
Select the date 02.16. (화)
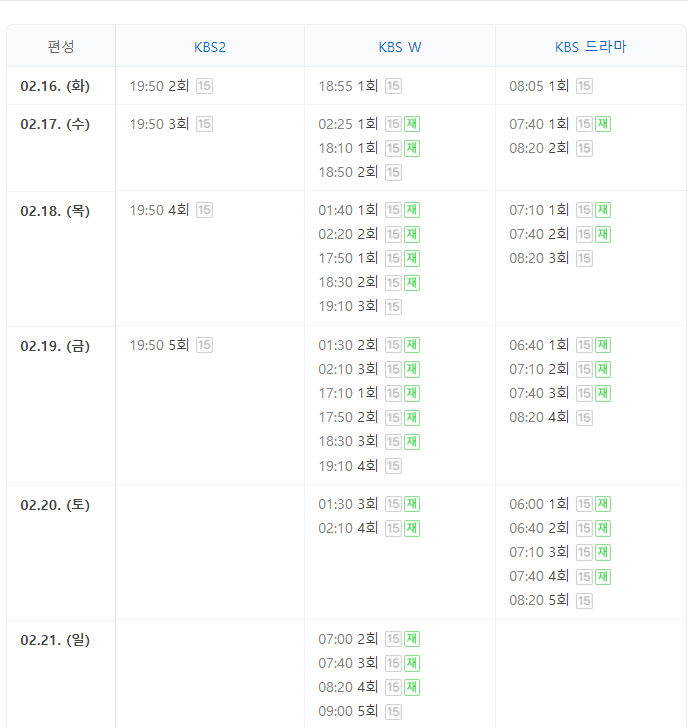pyautogui.click(x=55, y=86)
